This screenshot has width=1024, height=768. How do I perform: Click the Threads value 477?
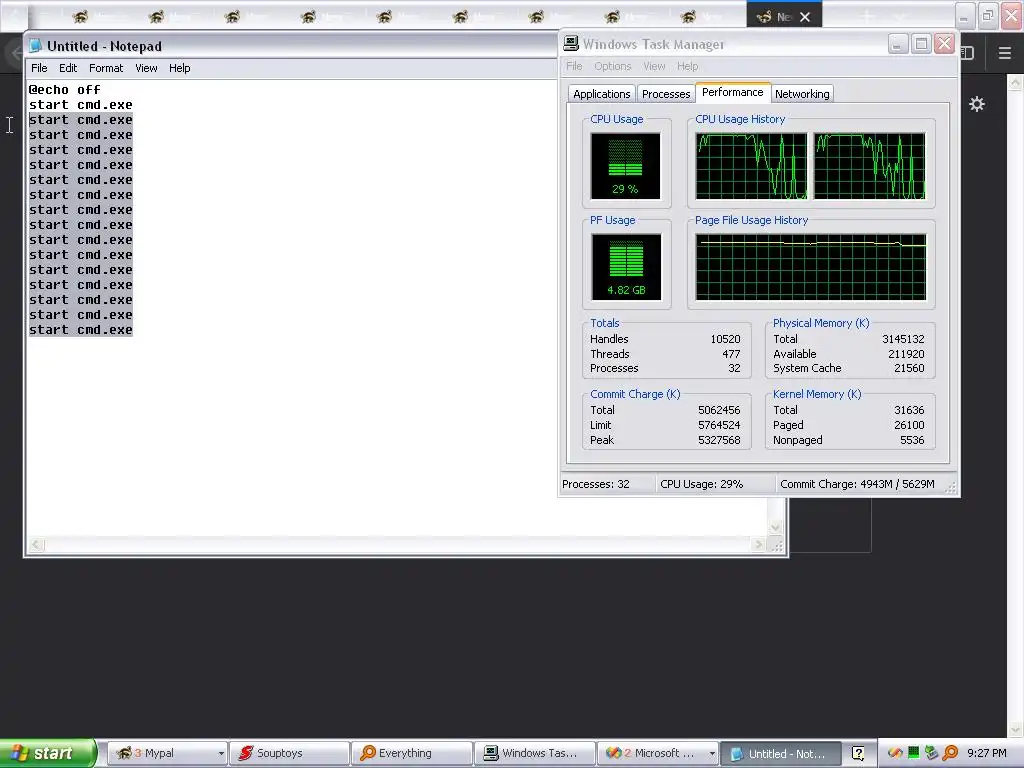tap(731, 354)
